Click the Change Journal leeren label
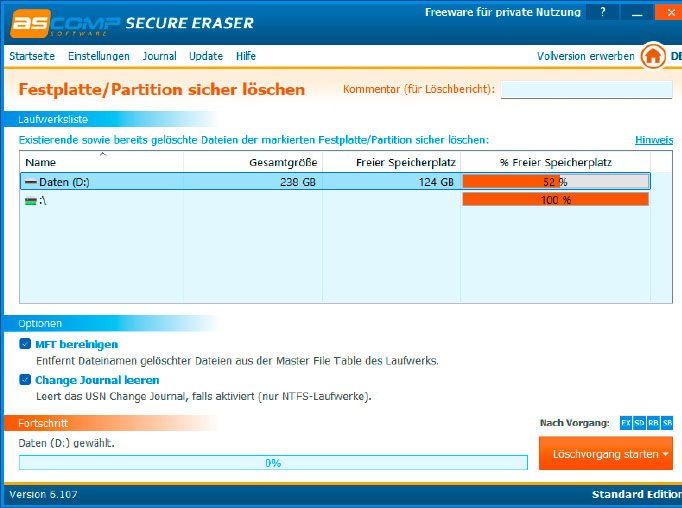 (97, 380)
